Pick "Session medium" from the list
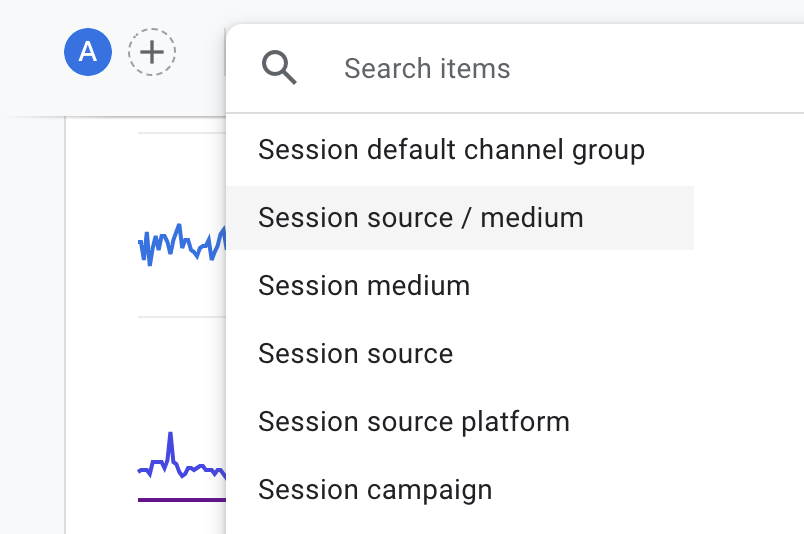804x534 pixels. click(x=364, y=286)
